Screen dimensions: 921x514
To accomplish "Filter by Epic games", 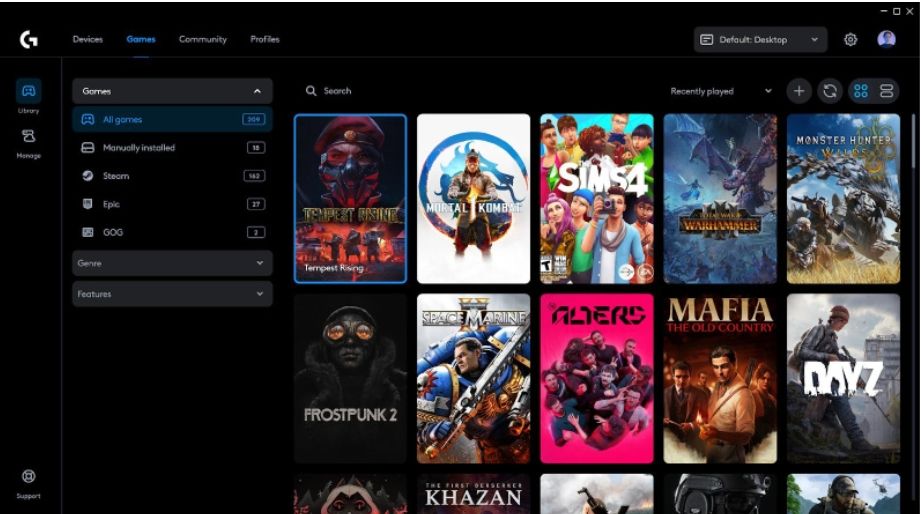I will 172,204.
